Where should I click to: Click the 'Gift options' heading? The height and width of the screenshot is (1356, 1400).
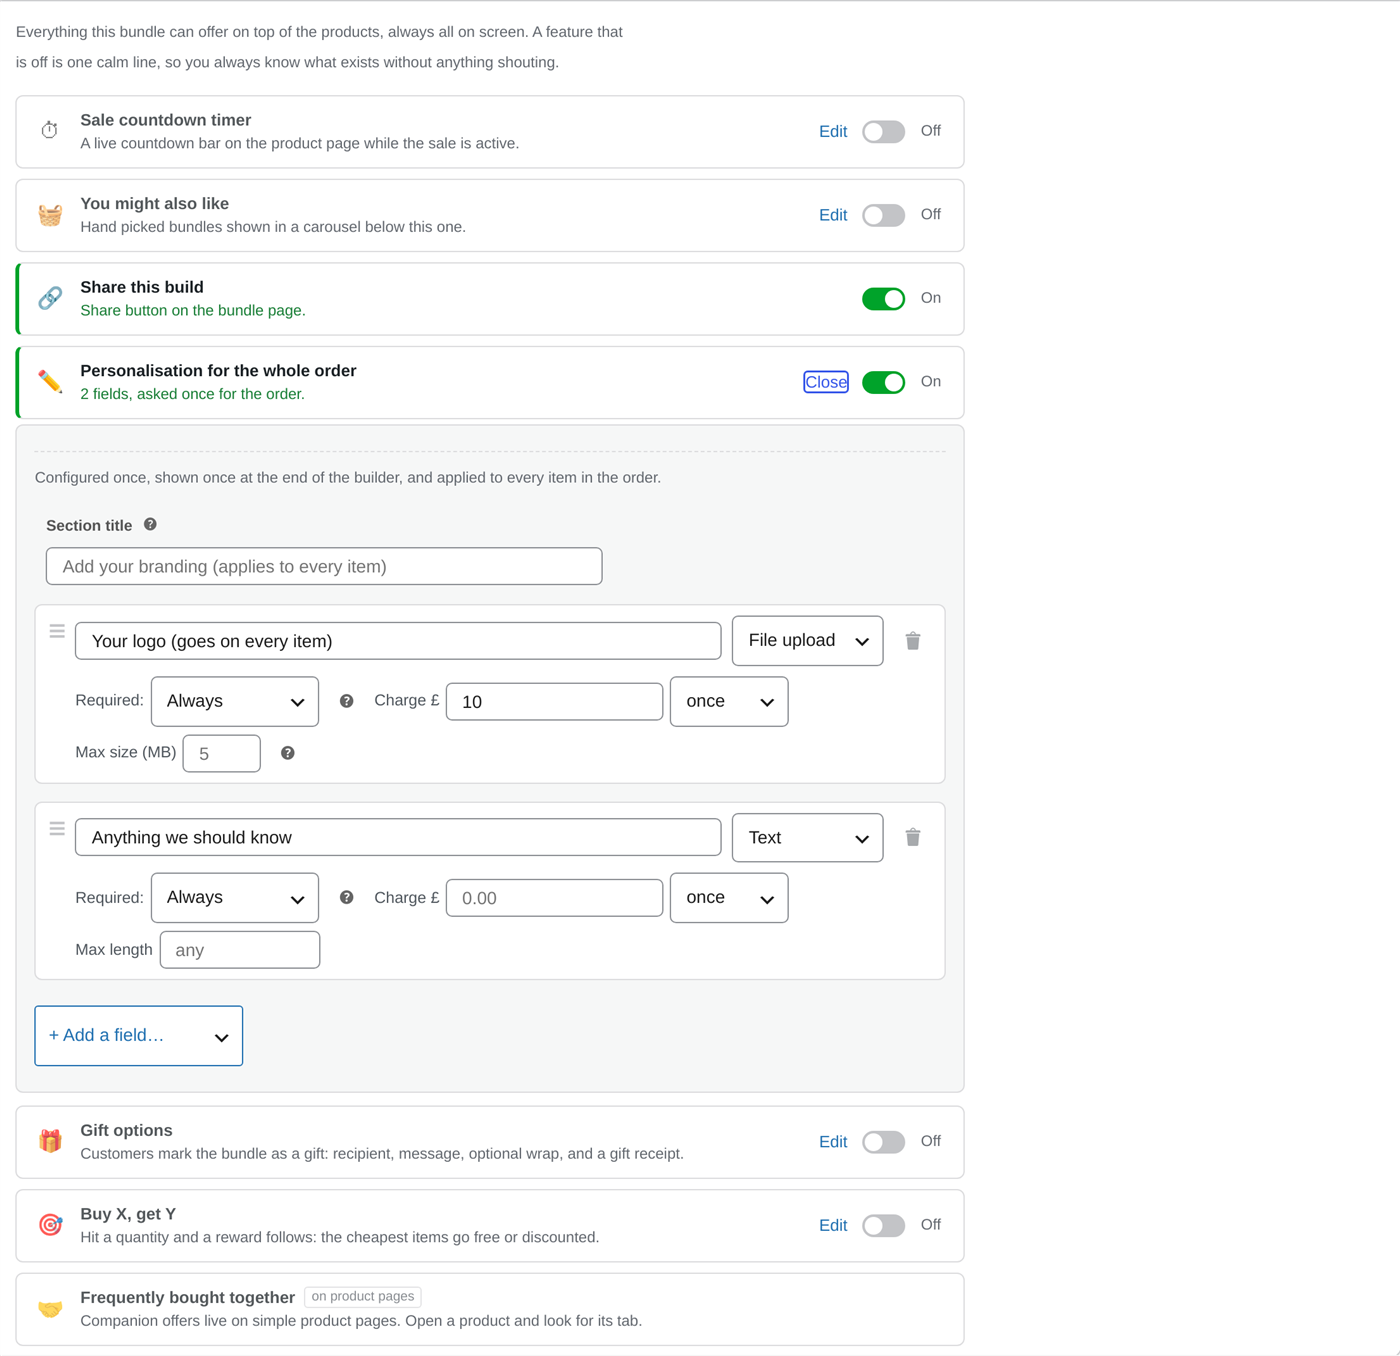click(x=126, y=1130)
